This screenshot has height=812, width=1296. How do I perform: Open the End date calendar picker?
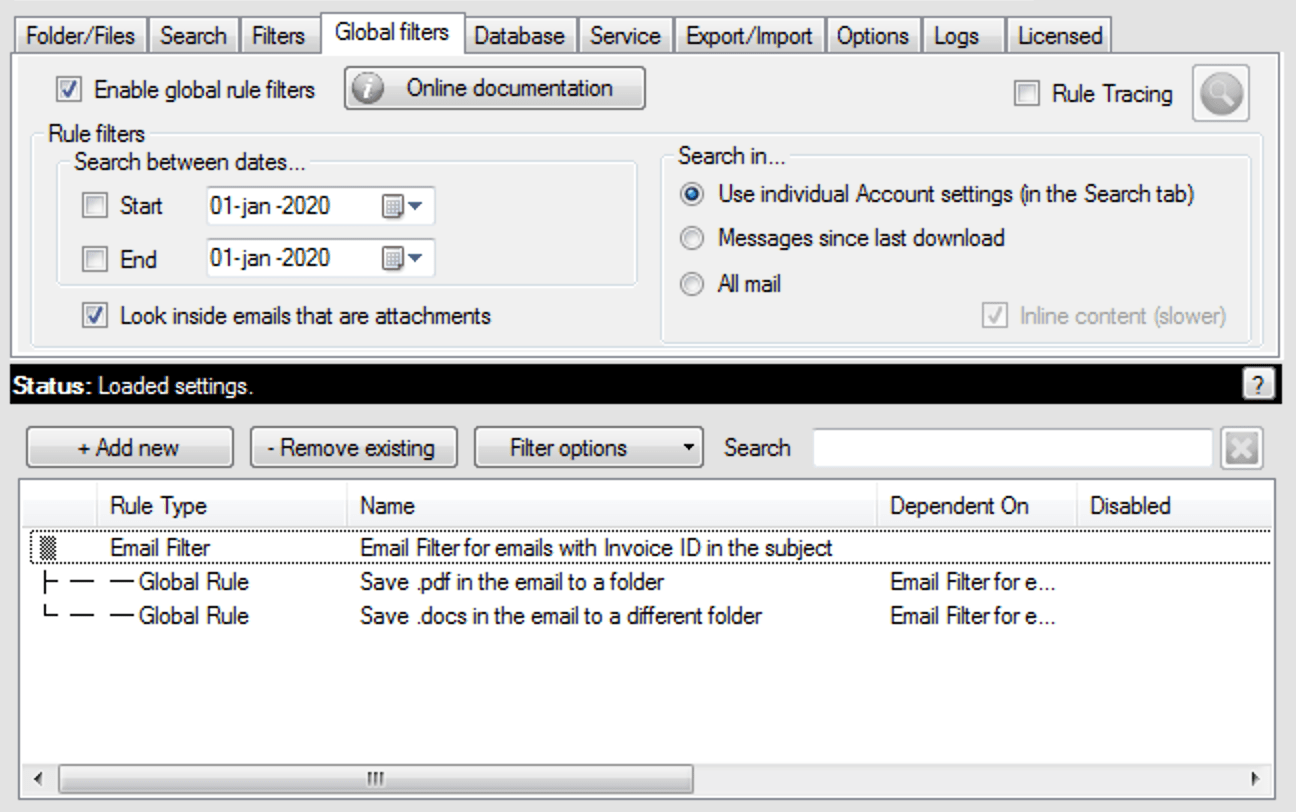point(402,259)
